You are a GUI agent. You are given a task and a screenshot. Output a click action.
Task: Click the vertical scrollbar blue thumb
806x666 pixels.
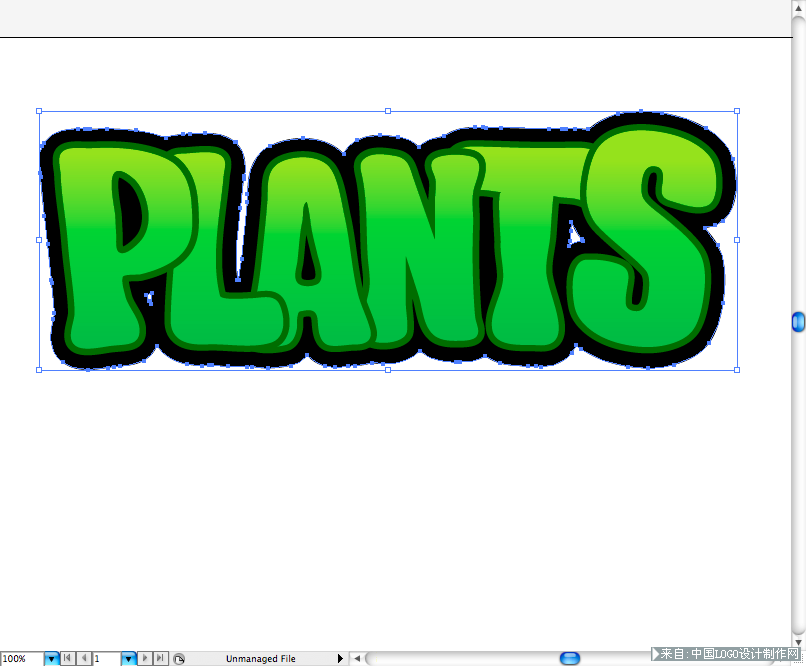(798, 322)
